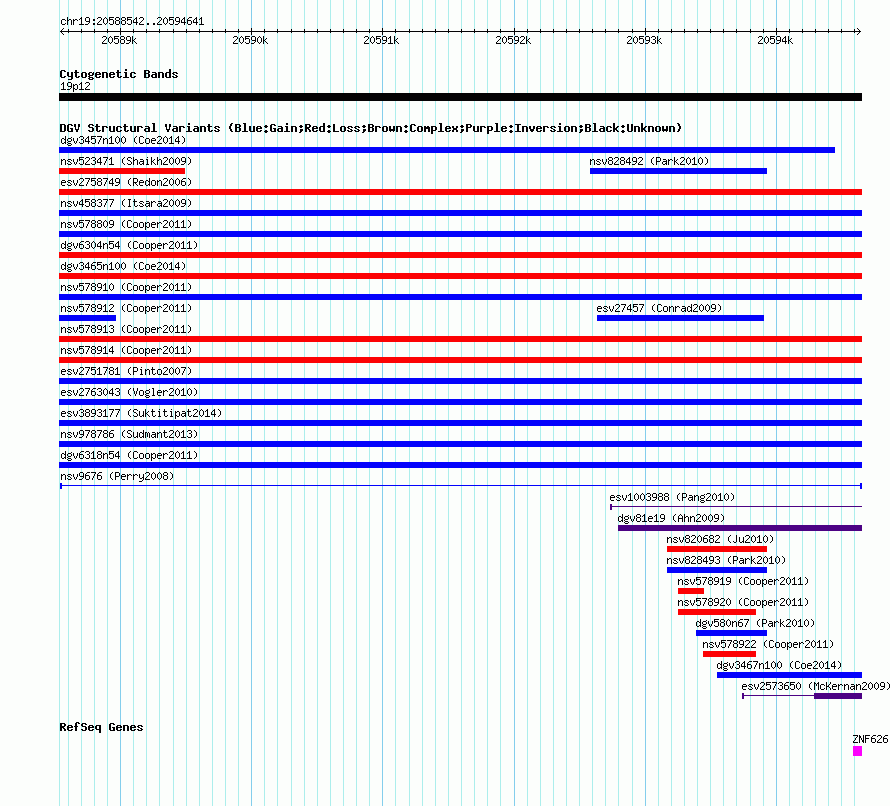The width and height of the screenshot is (890, 806).
Task: Click the nsv578910 (Cooper2011) label
Action: click(x=126, y=287)
